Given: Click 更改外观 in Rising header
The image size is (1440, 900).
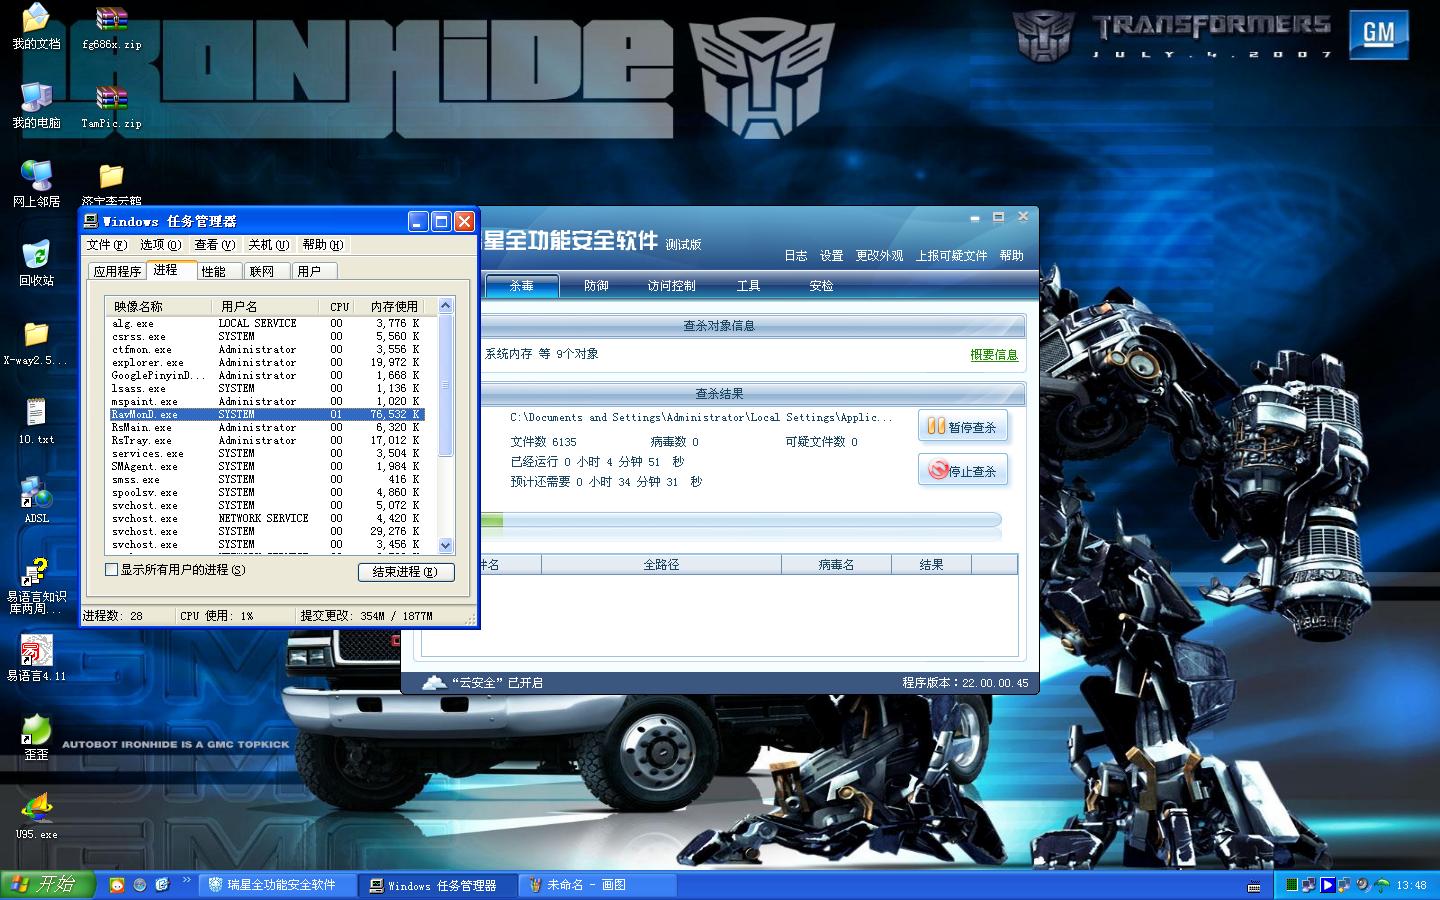Looking at the screenshot, I should 879,256.
